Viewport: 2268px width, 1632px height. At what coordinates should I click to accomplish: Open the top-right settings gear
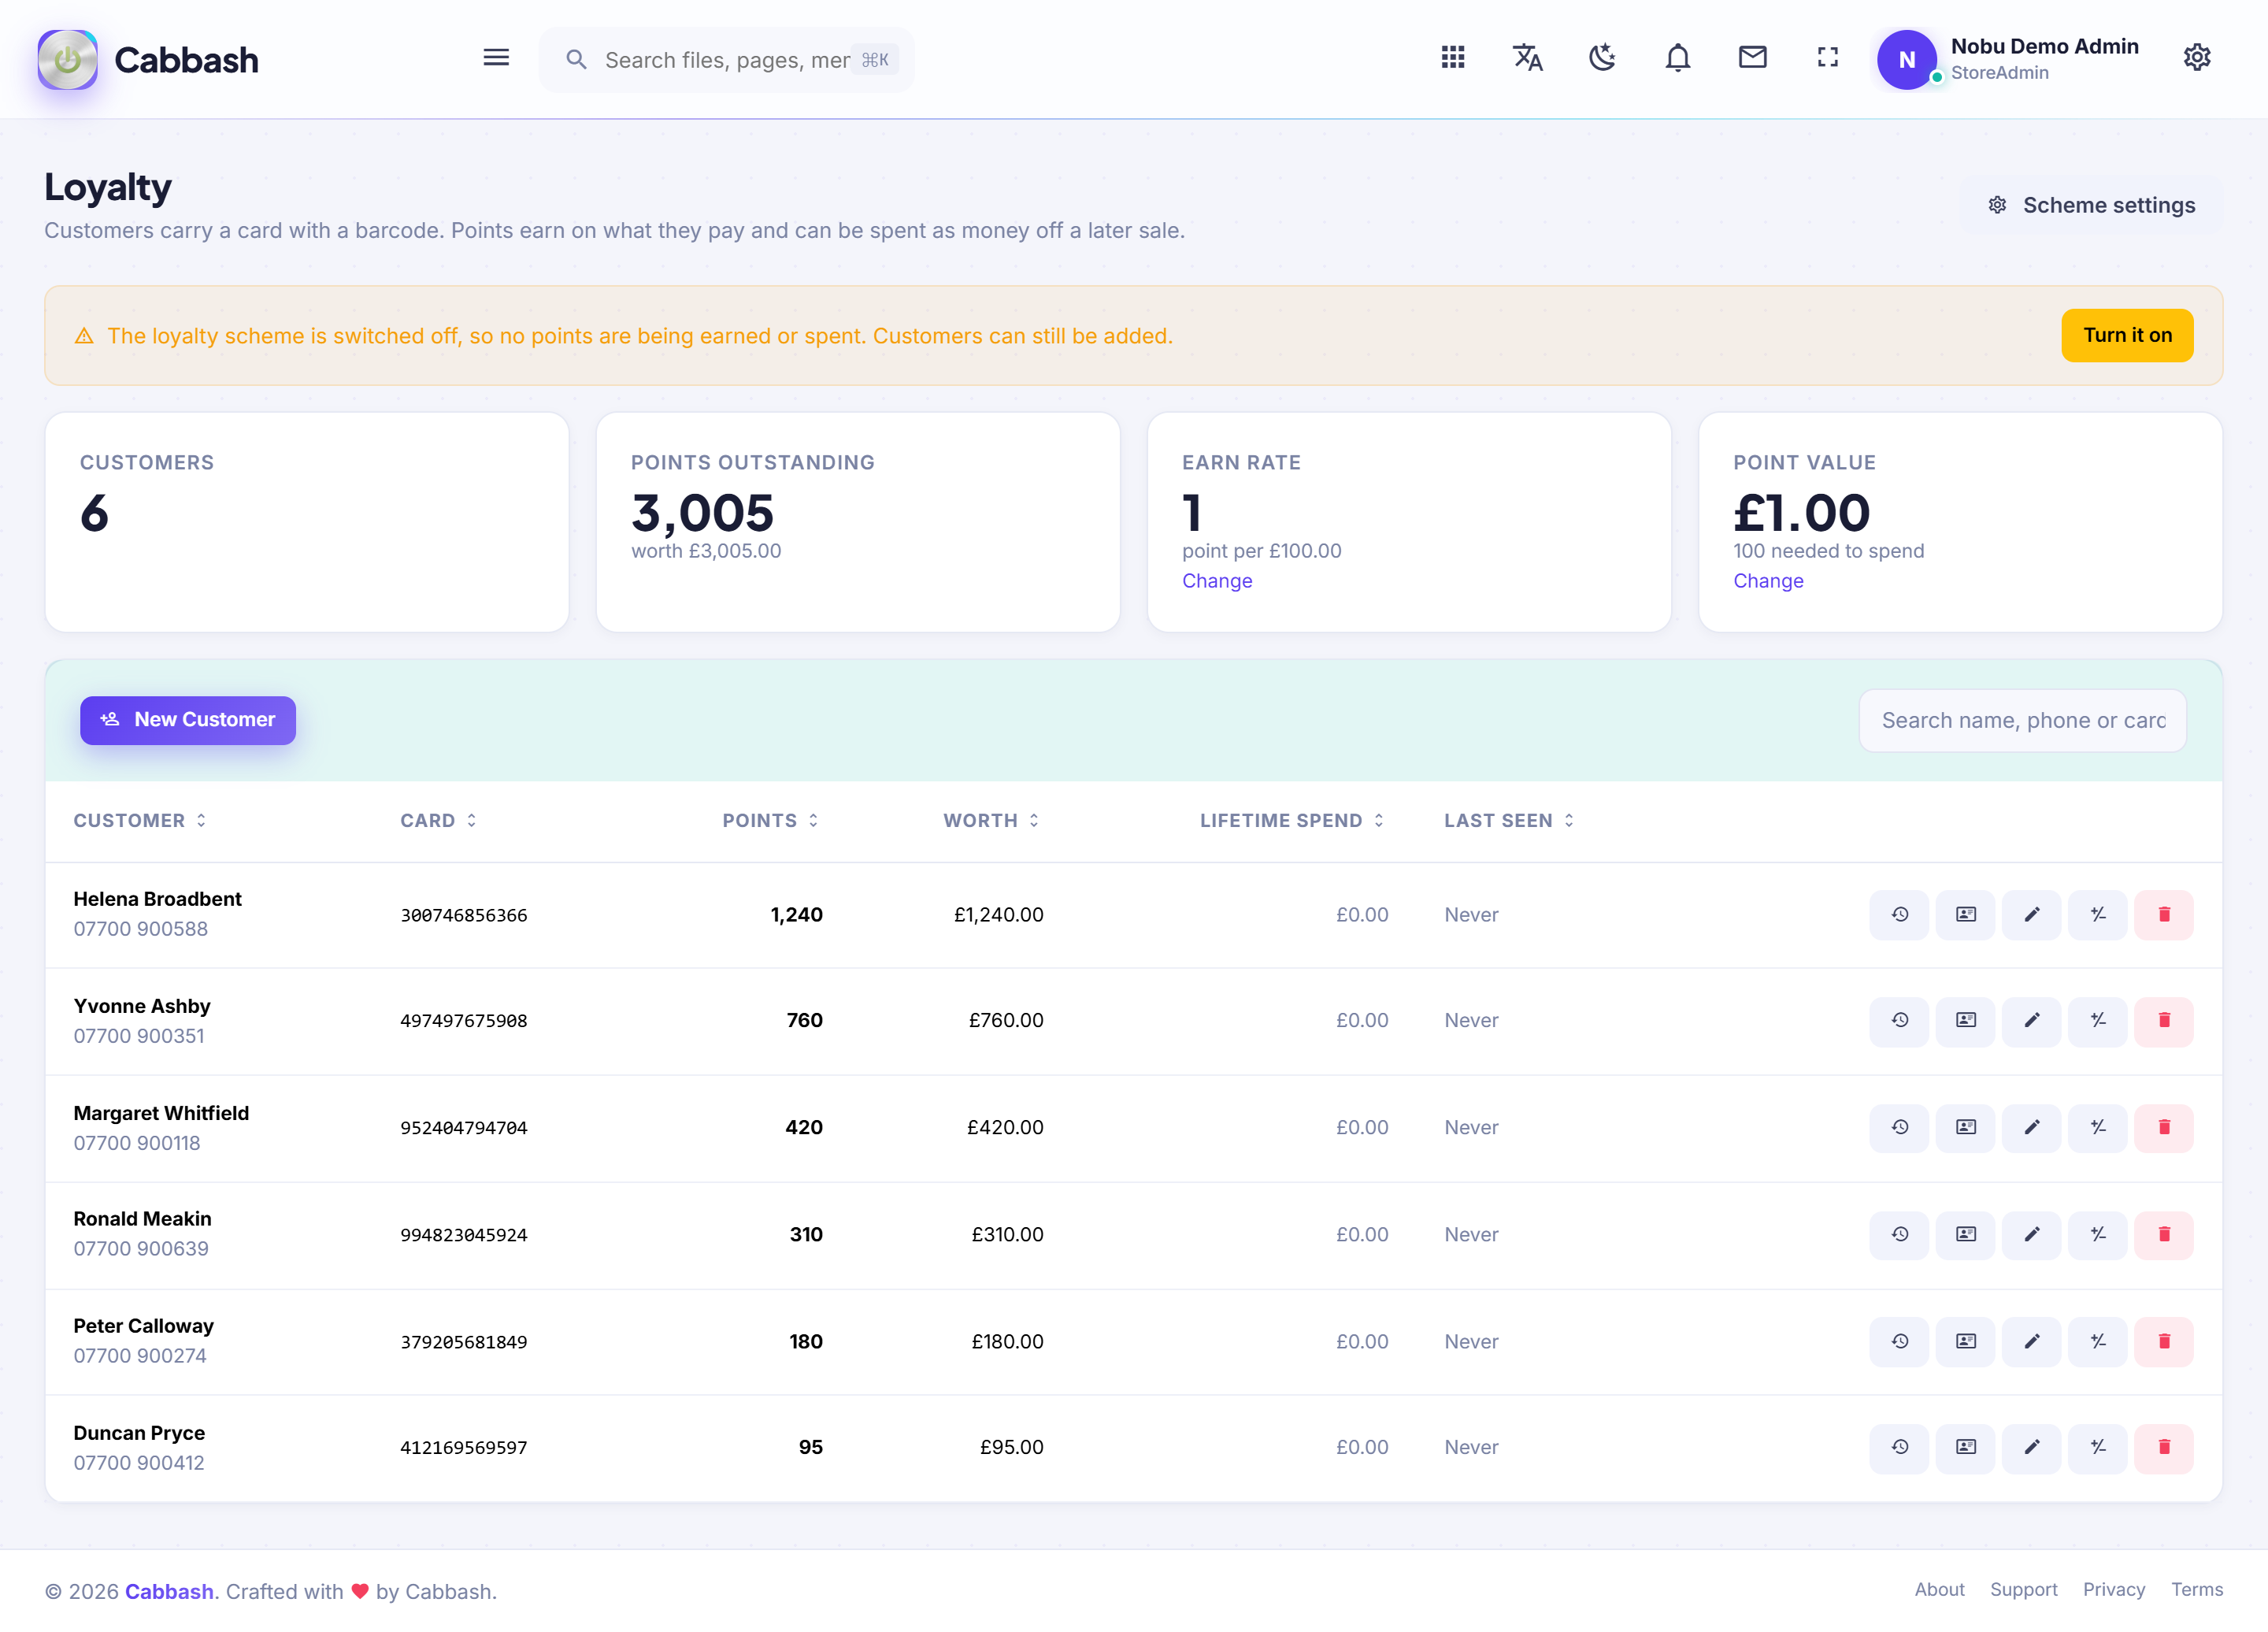point(2197,58)
